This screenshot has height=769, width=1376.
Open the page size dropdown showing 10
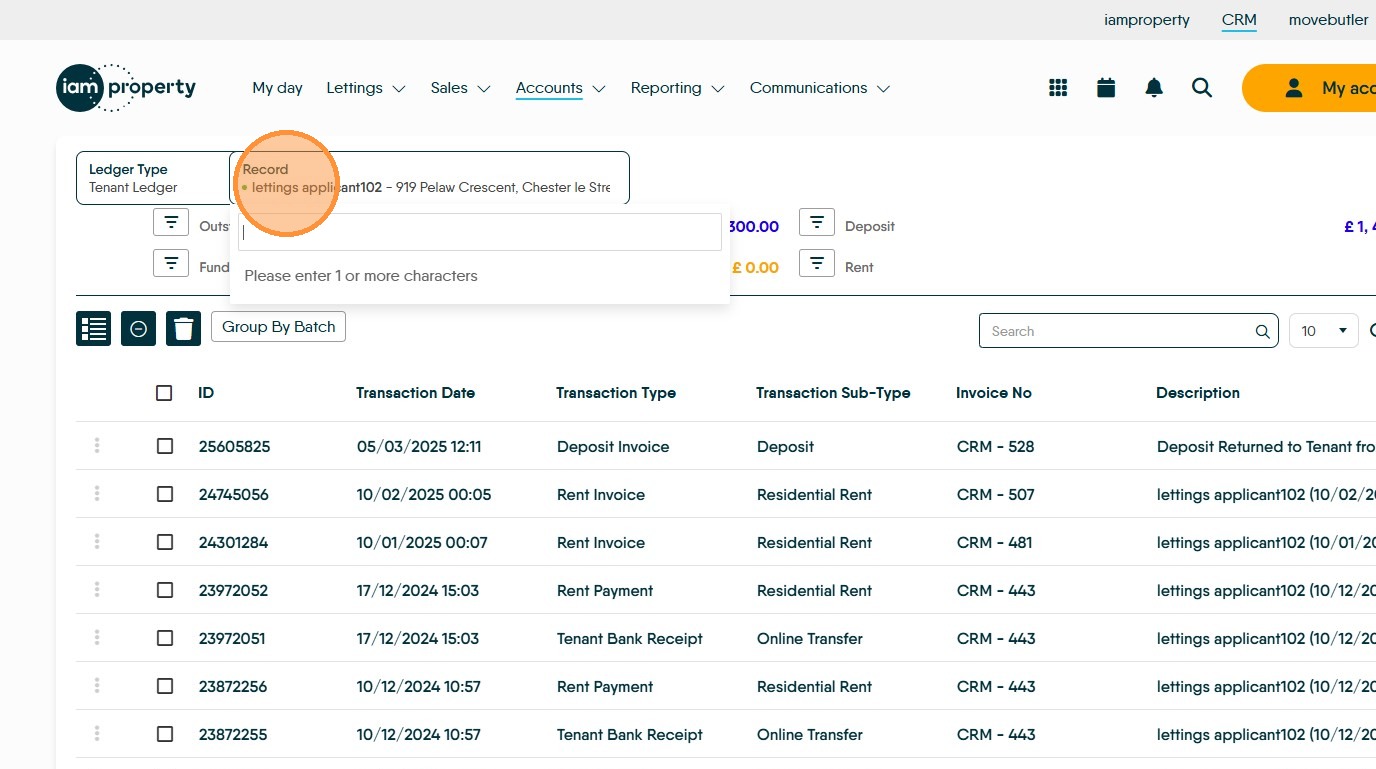coord(1323,331)
